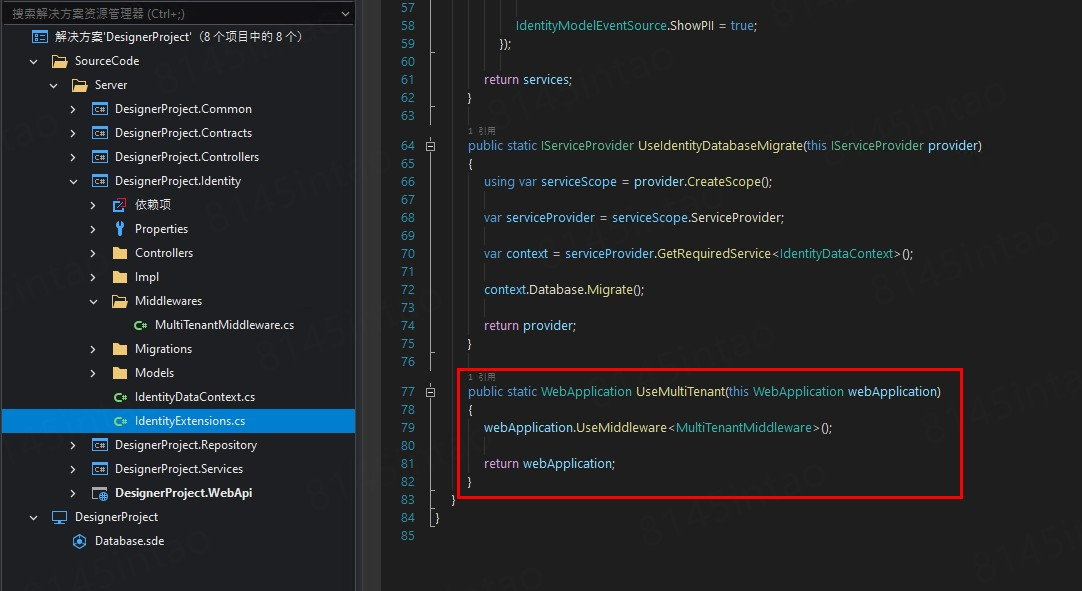Collapse the Server folder
This screenshot has width=1082, height=591.
pyautogui.click(x=53, y=85)
